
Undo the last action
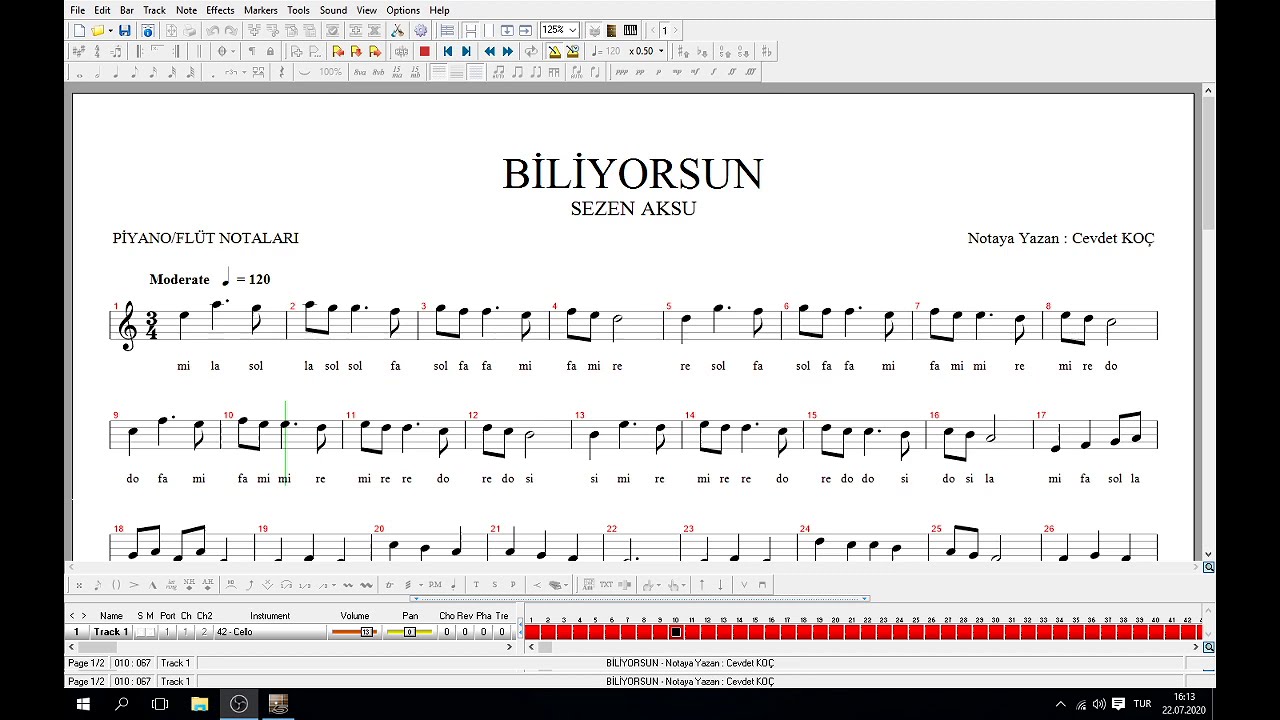pyautogui.click(x=213, y=31)
